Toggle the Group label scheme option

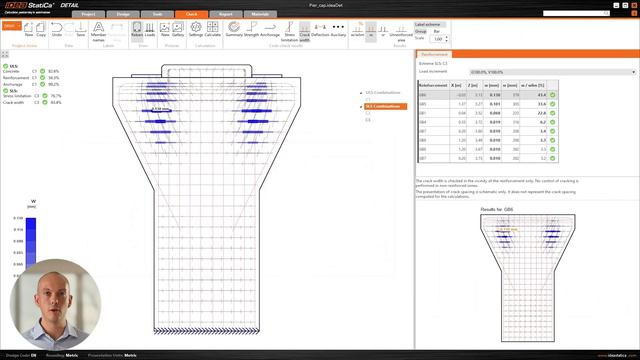pyautogui.click(x=421, y=31)
